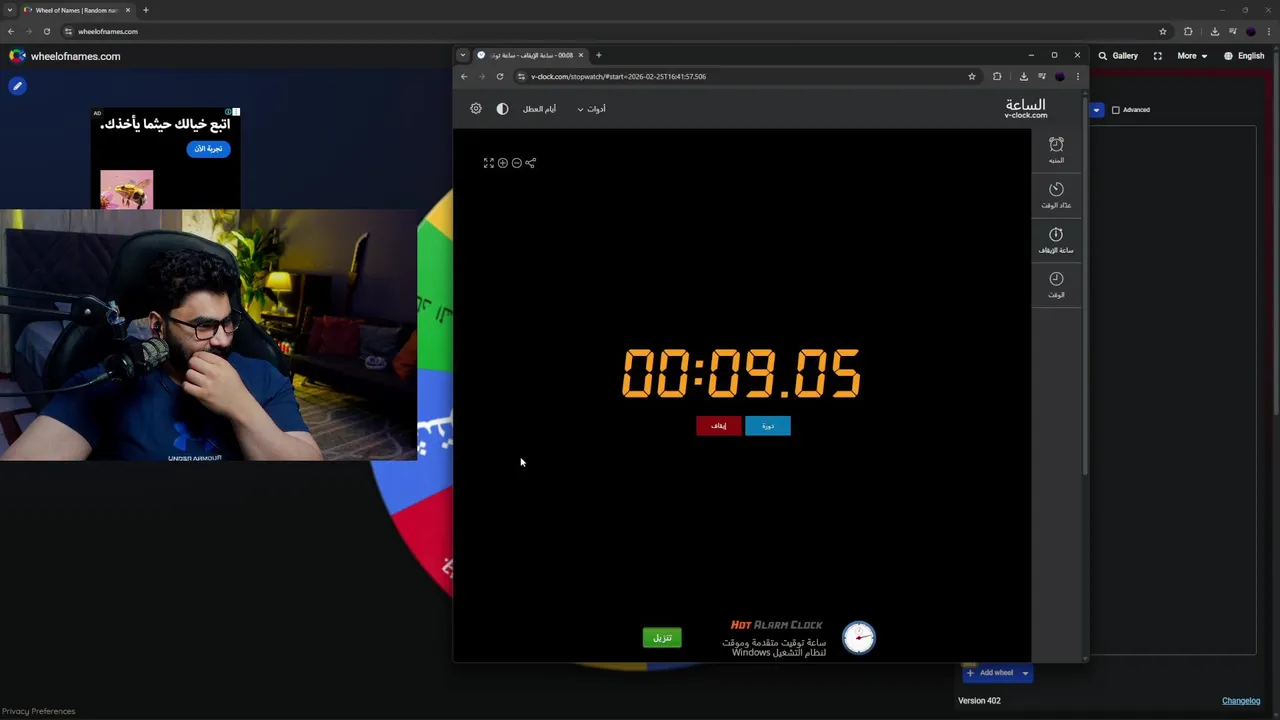Reload the v-clock page
This screenshot has width=1280, height=720.
click(x=500, y=76)
